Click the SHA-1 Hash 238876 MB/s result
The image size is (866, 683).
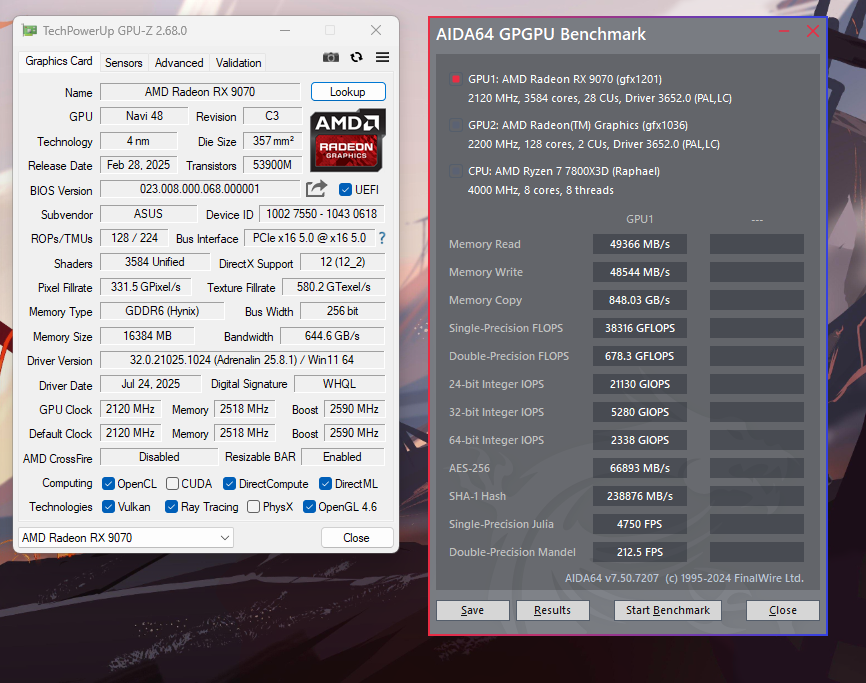tap(640, 496)
